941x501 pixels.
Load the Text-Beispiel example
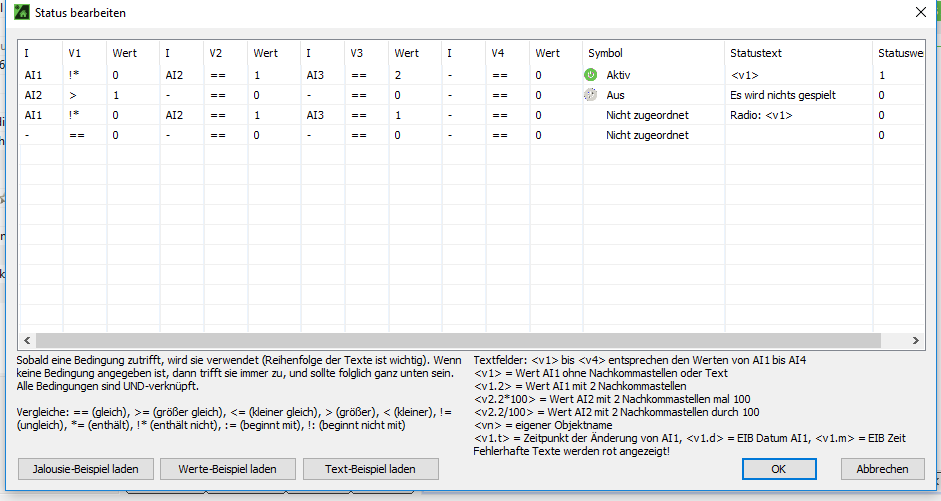(x=370, y=469)
